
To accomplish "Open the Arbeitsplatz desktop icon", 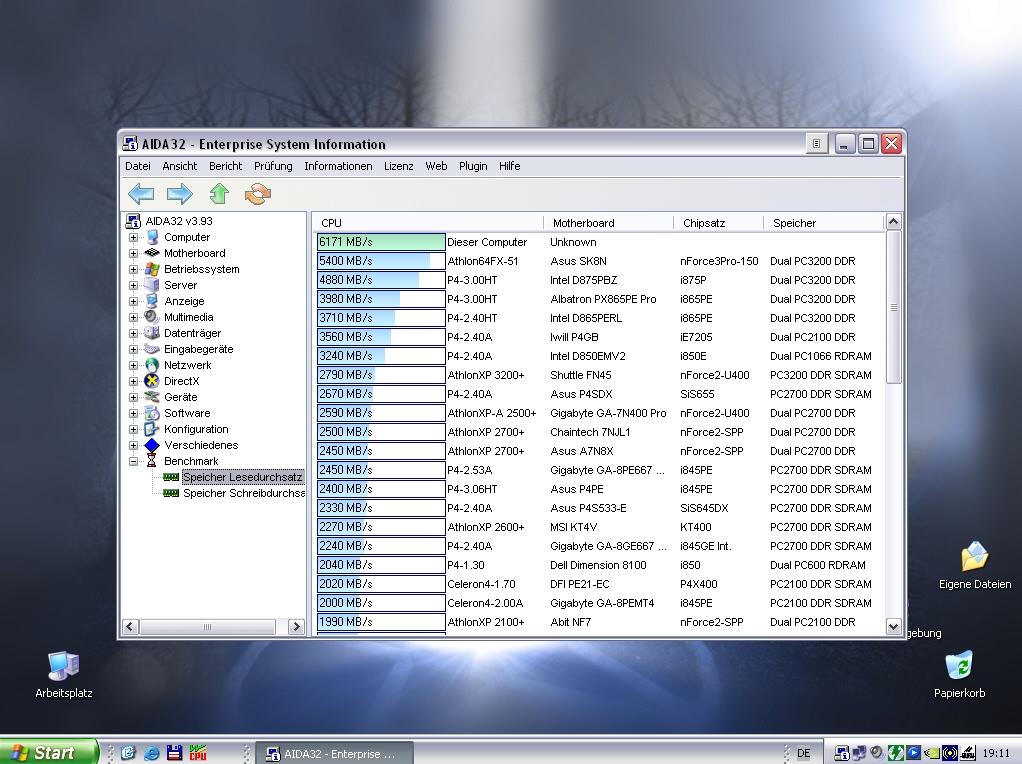I will (x=63, y=665).
